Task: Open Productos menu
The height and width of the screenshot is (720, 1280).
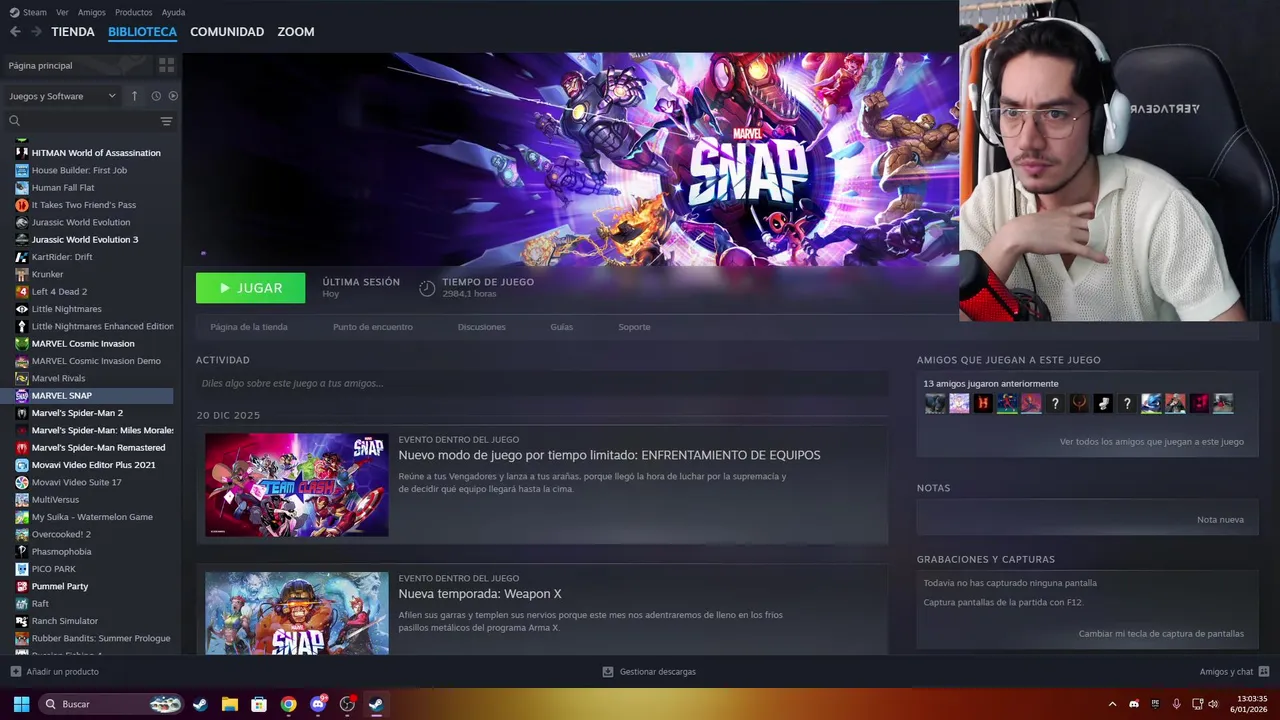Action: (x=134, y=12)
